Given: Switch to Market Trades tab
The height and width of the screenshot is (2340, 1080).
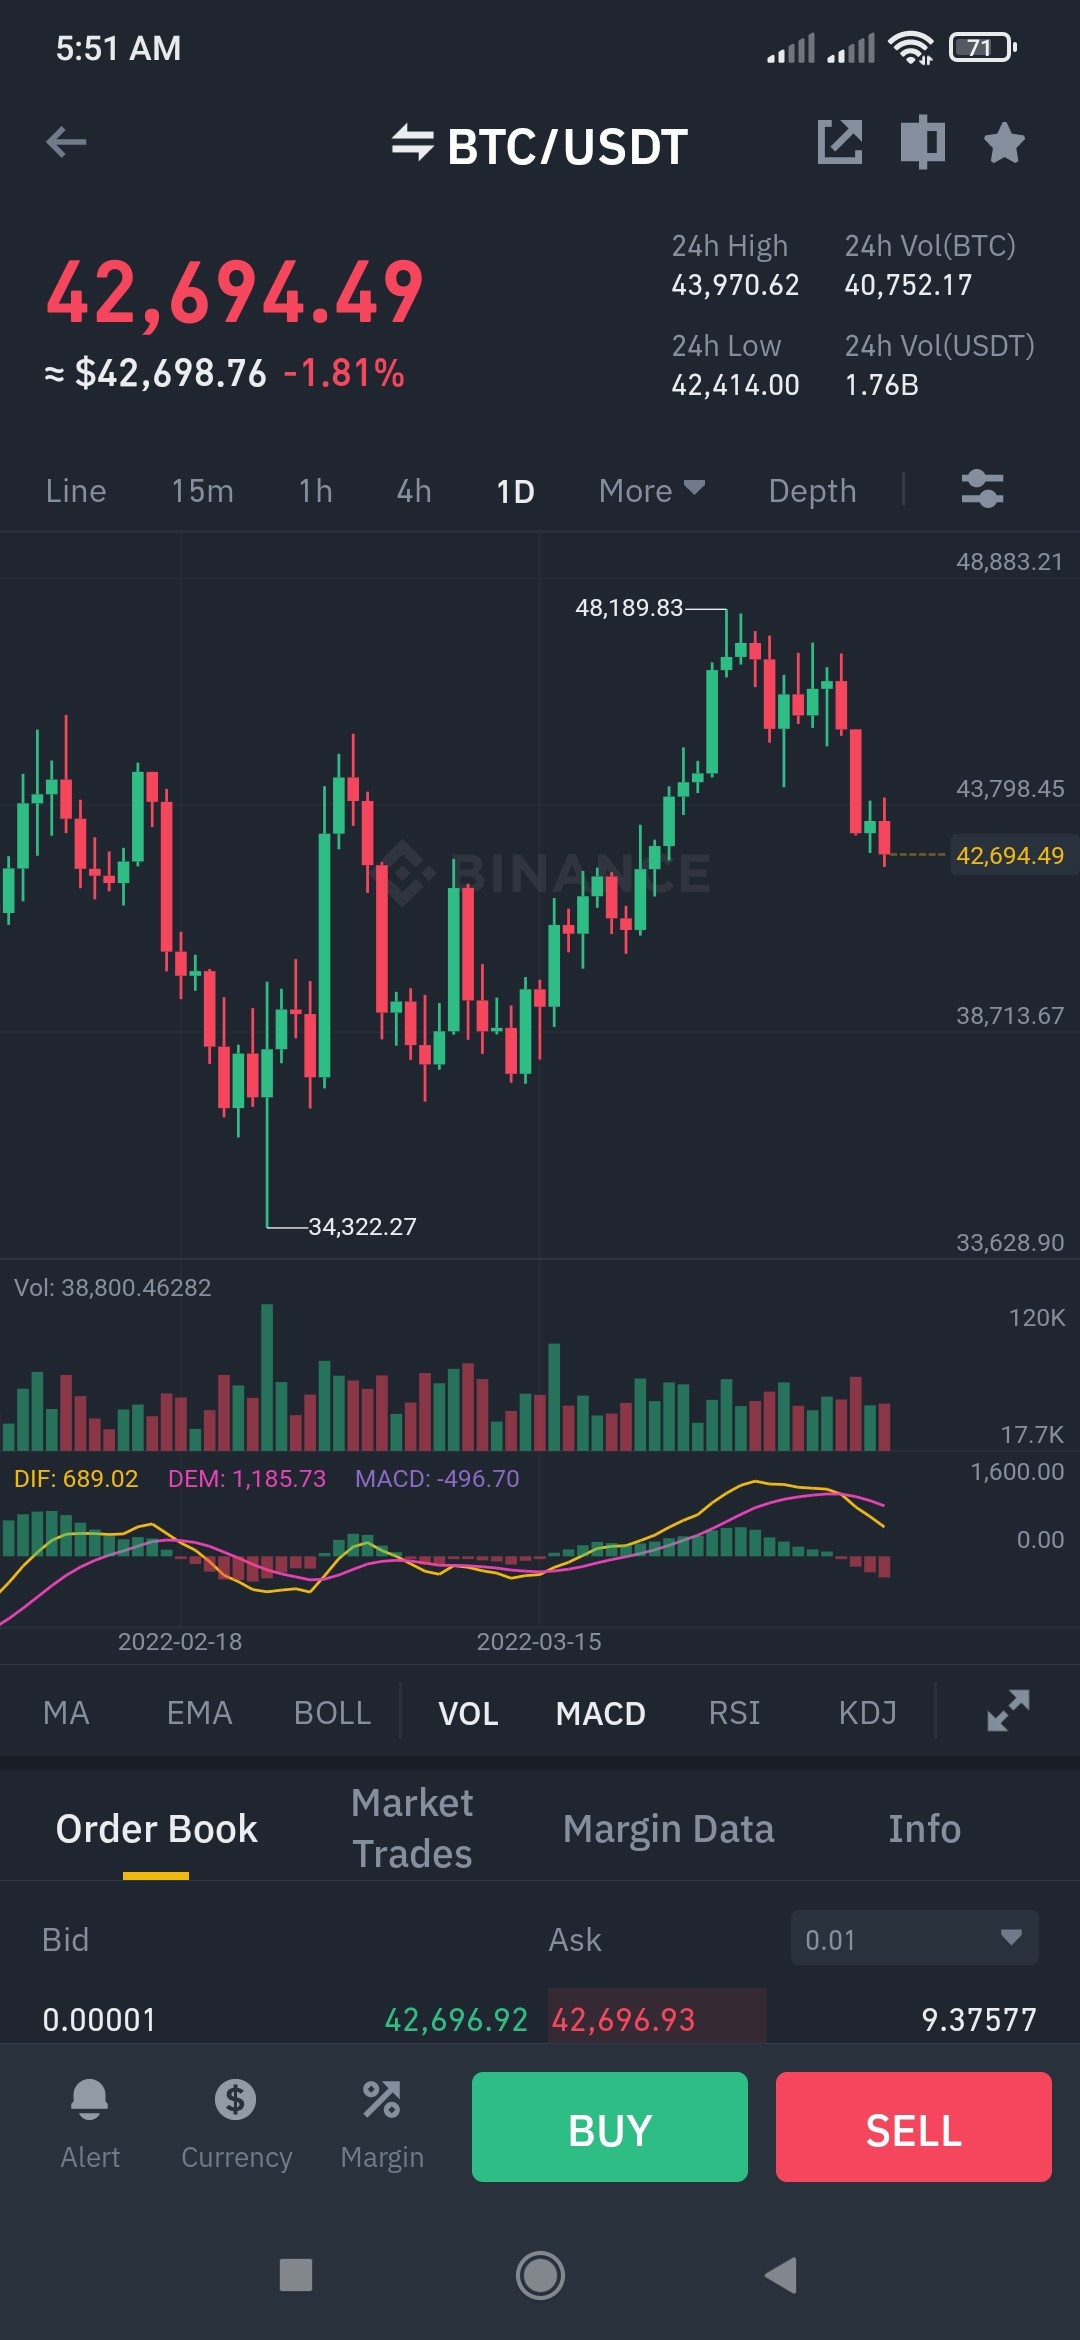Looking at the screenshot, I should (x=412, y=1828).
